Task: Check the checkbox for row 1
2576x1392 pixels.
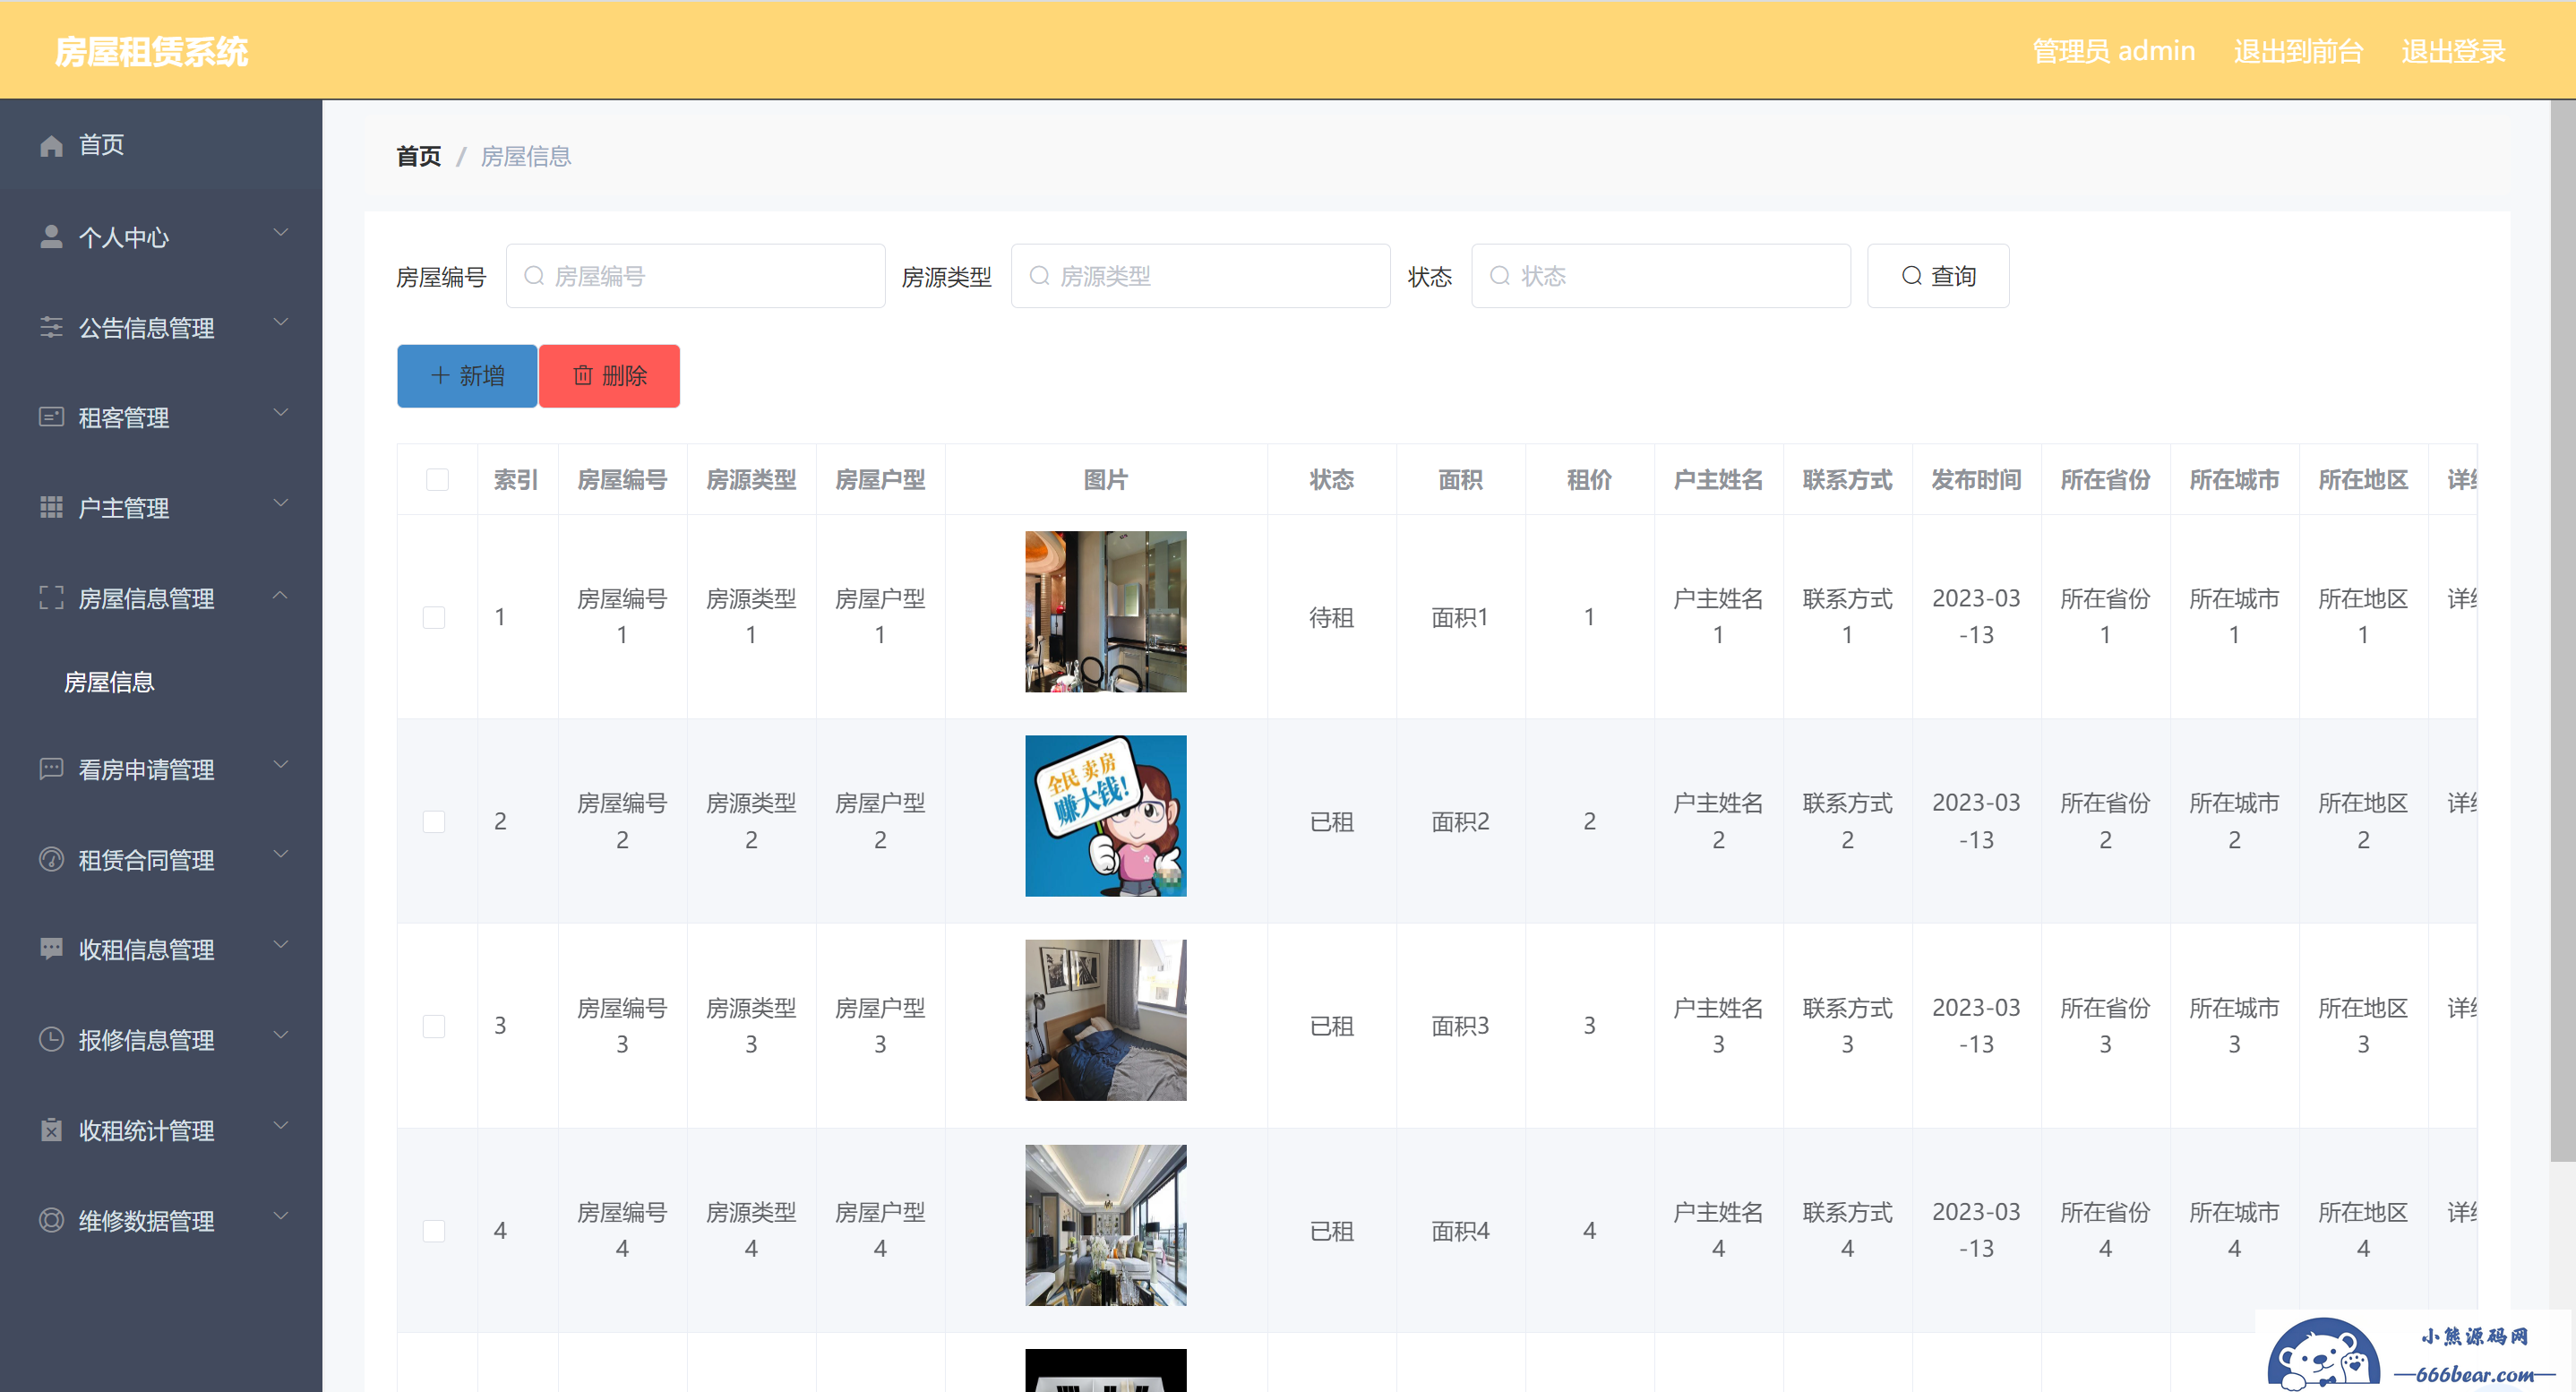Action: pyautogui.click(x=434, y=617)
